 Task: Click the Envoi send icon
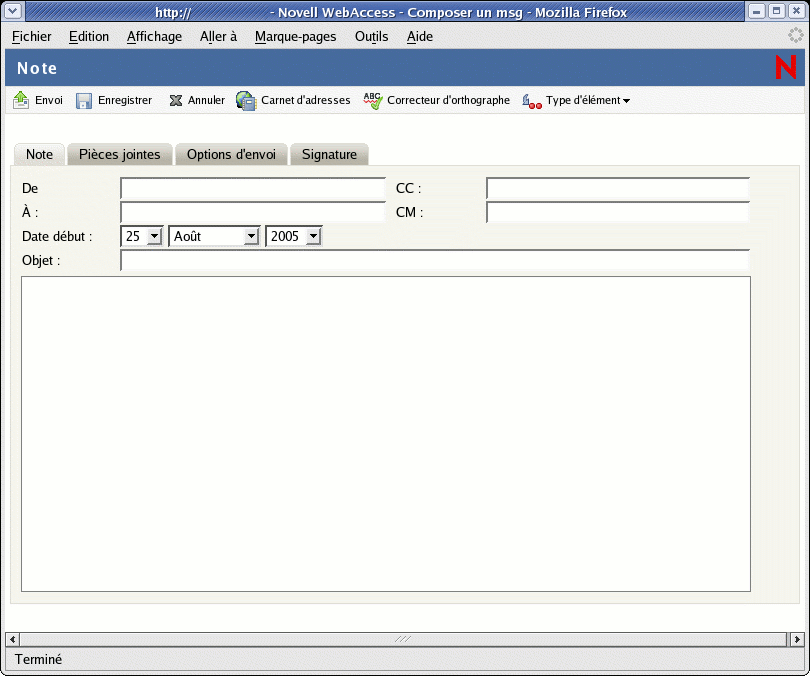point(21,100)
